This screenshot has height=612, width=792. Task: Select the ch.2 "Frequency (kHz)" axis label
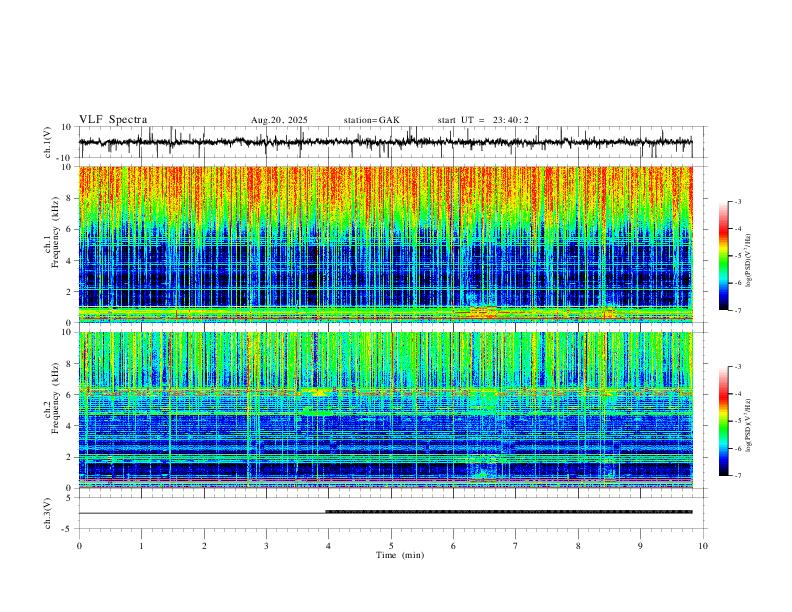tap(55, 398)
